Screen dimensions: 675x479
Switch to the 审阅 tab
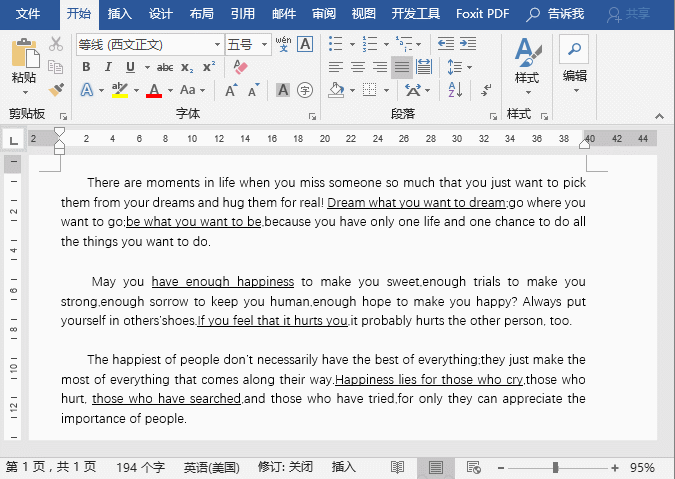tap(324, 14)
